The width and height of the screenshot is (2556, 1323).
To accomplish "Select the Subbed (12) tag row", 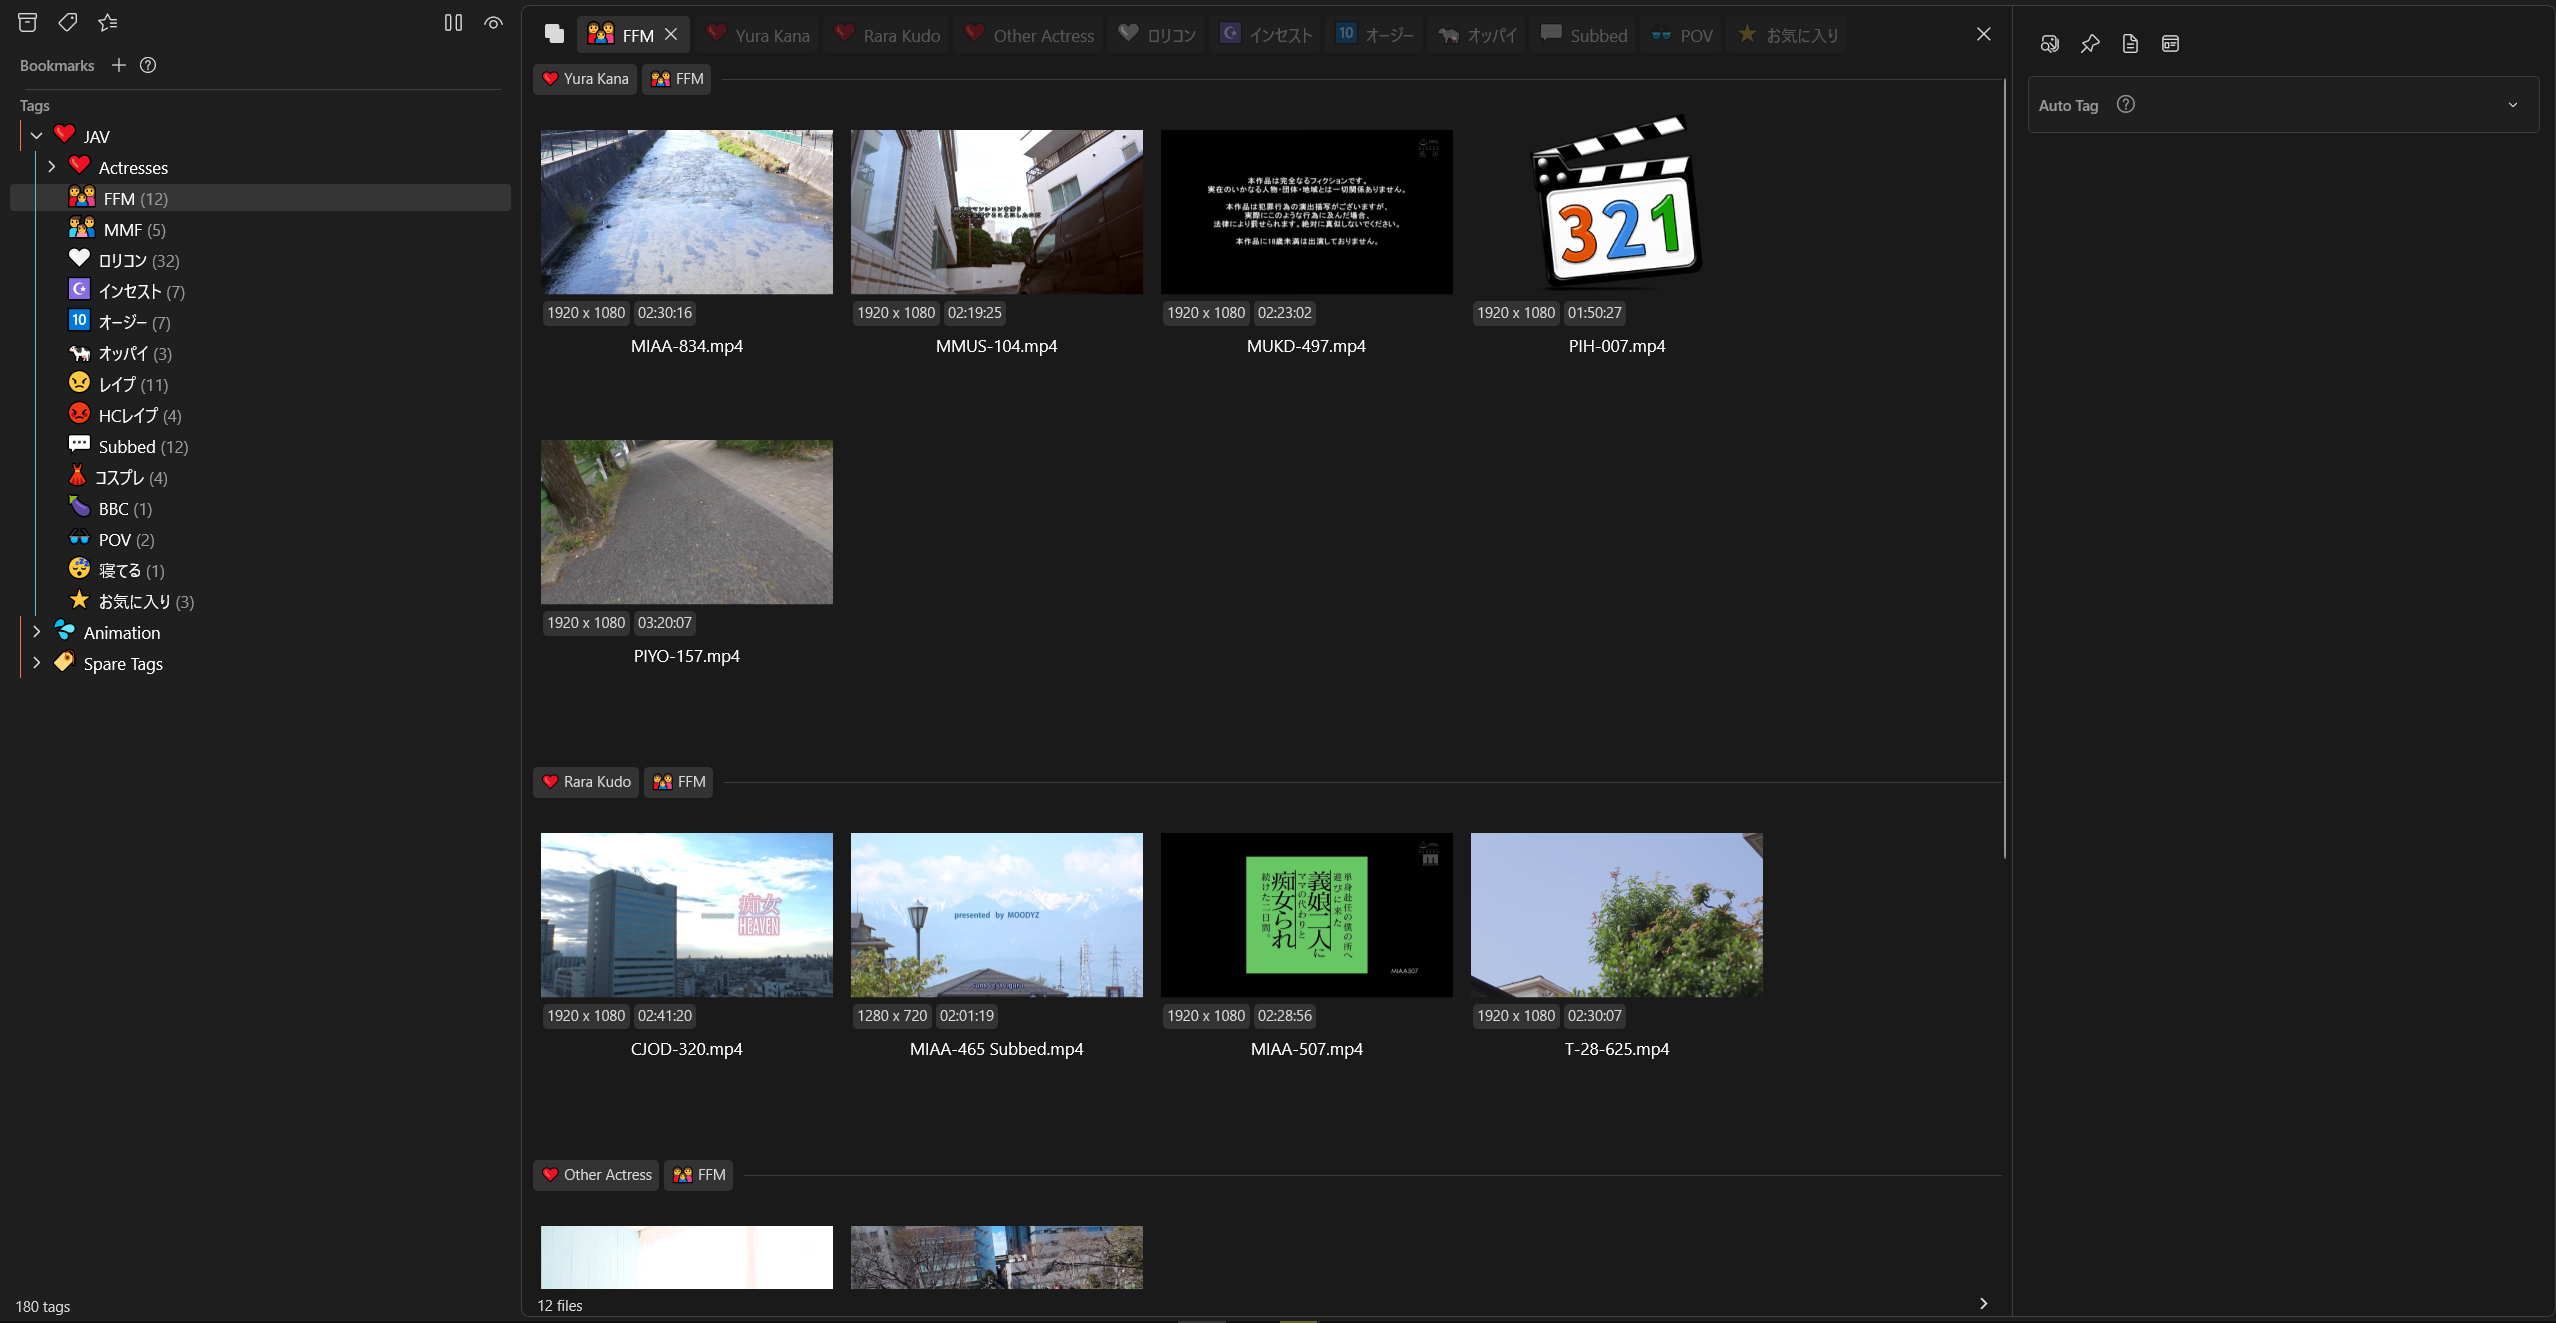I will [x=260, y=446].
